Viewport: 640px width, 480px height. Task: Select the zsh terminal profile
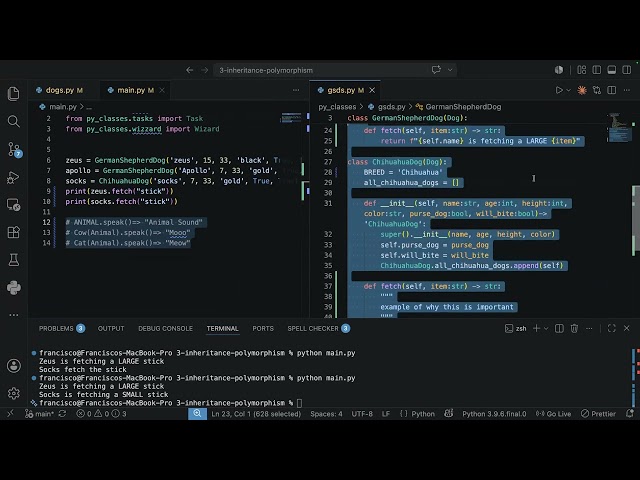(516, 329)
